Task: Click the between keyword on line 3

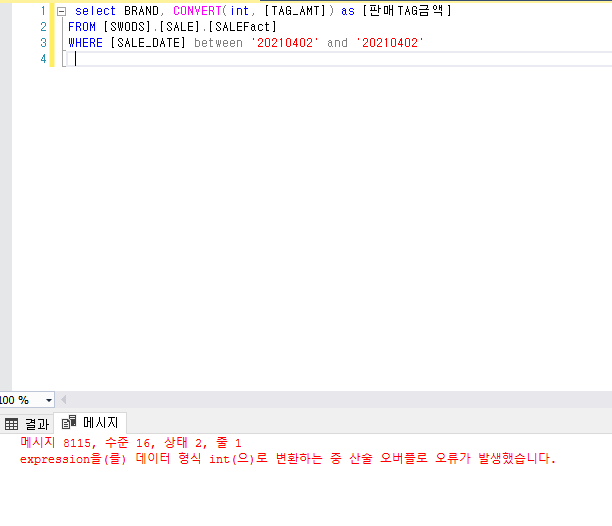Action: click(x=218, y=43)
